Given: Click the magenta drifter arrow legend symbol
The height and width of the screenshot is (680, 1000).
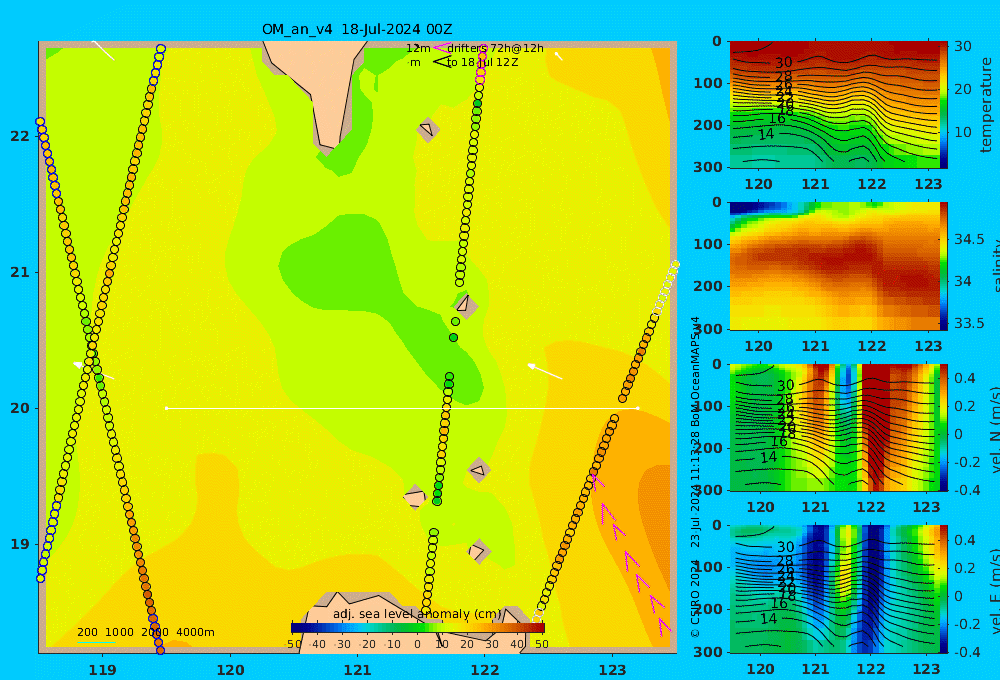Looking at the screenshot, I should coord(440,48).
